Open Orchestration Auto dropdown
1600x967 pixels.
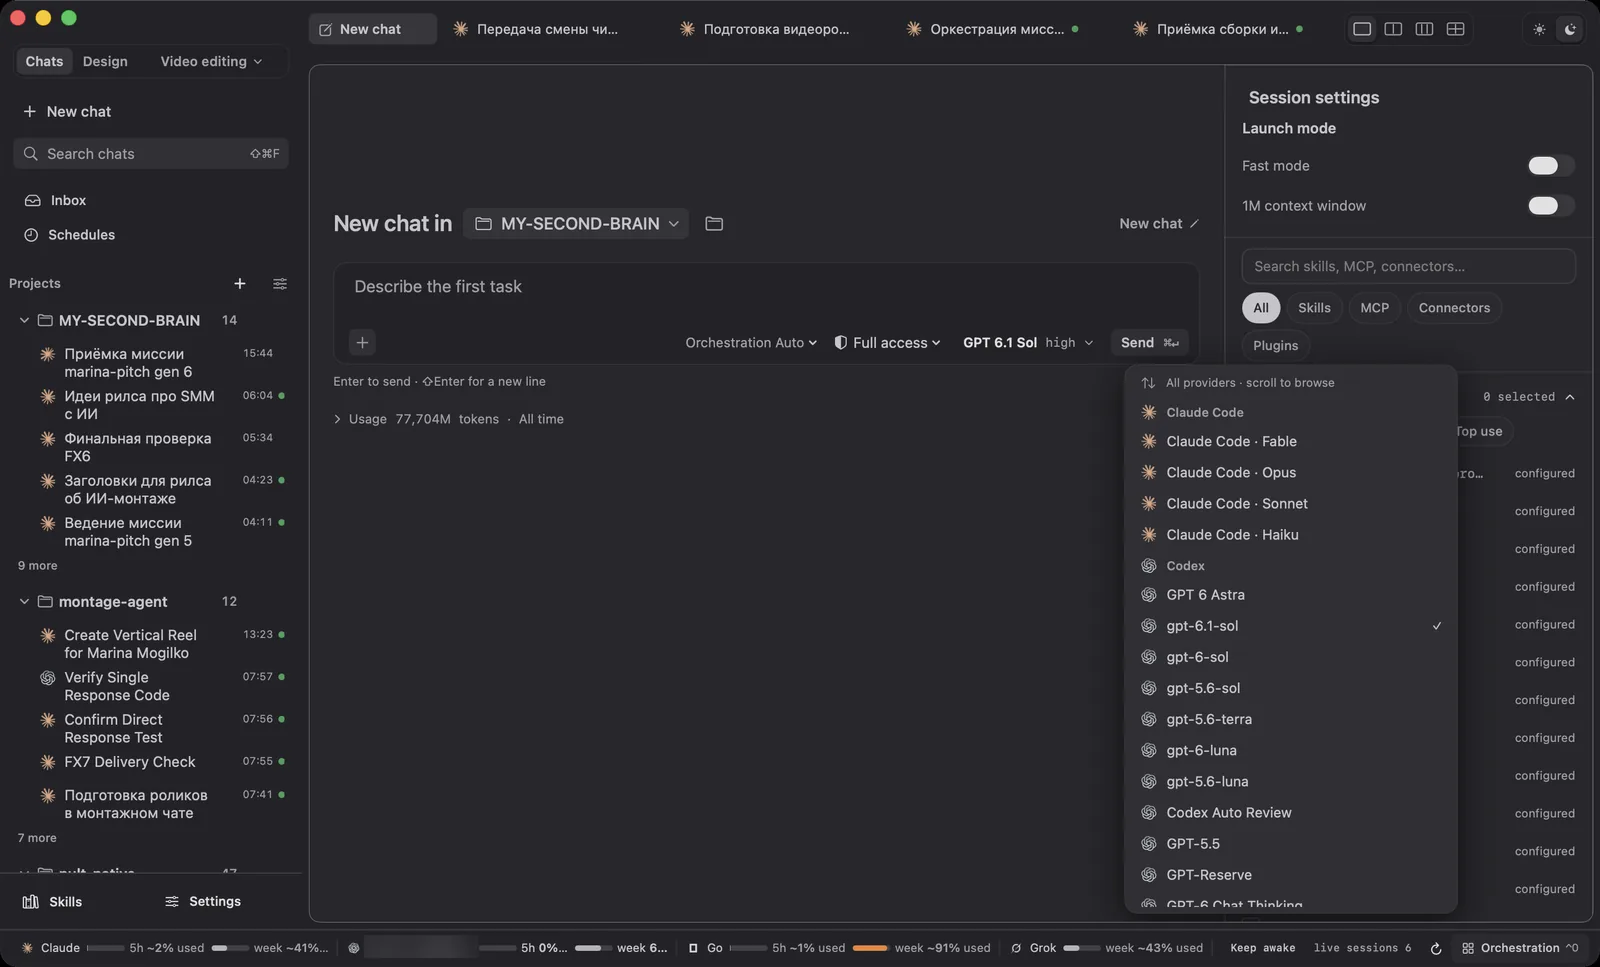point(751,343)
